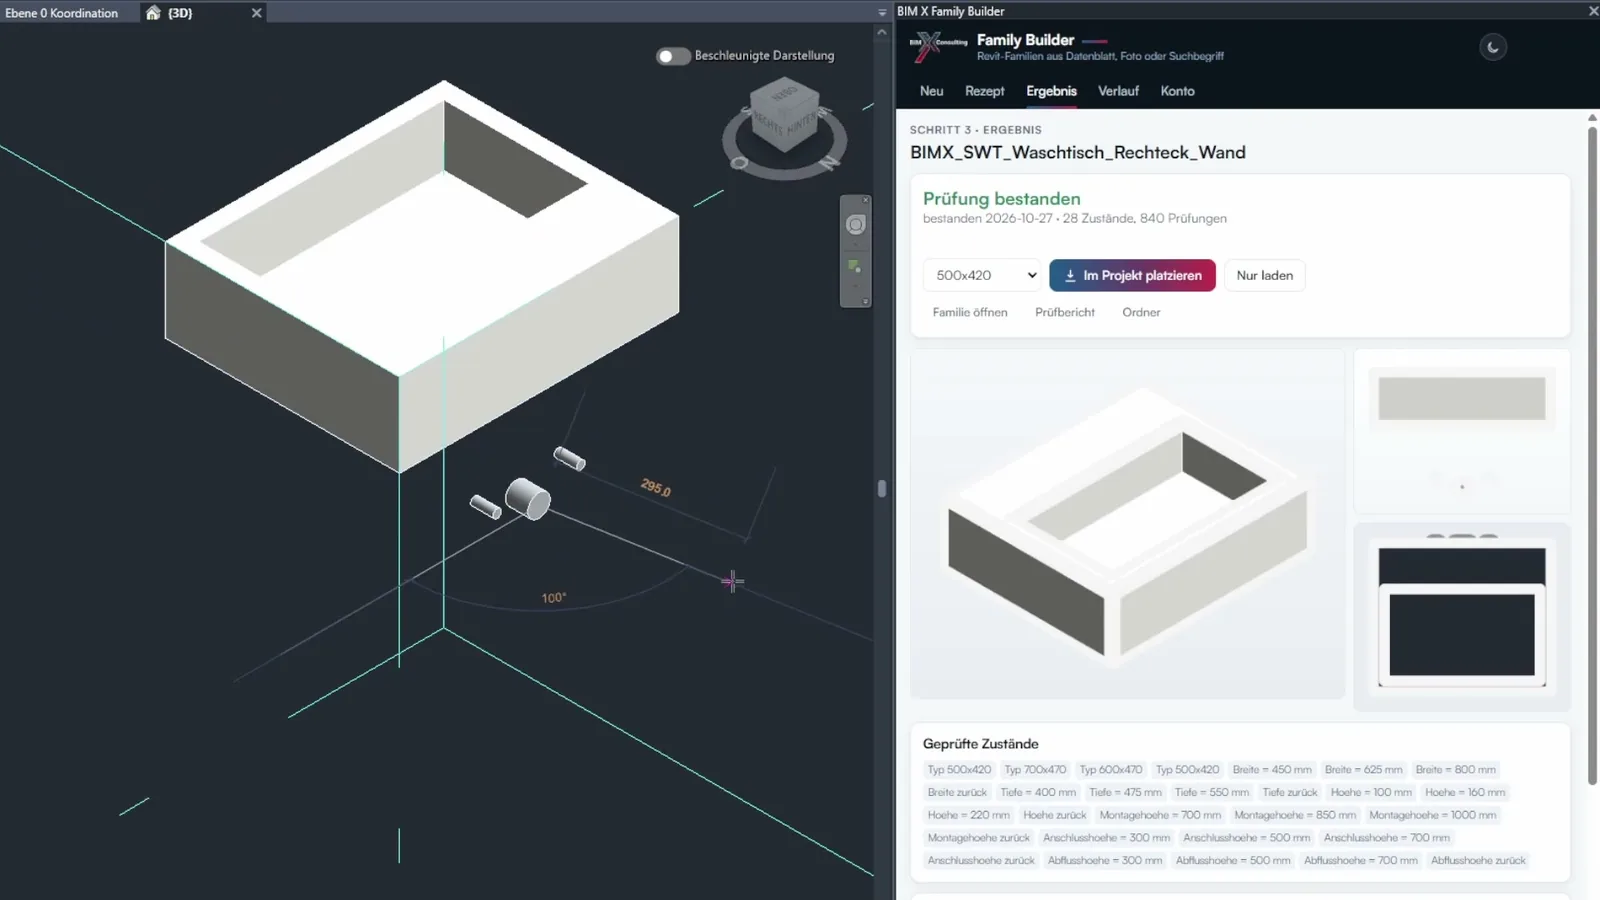
Task: Click Abflusshoehe zurück chip
Action: click(x=1478, y=860)
